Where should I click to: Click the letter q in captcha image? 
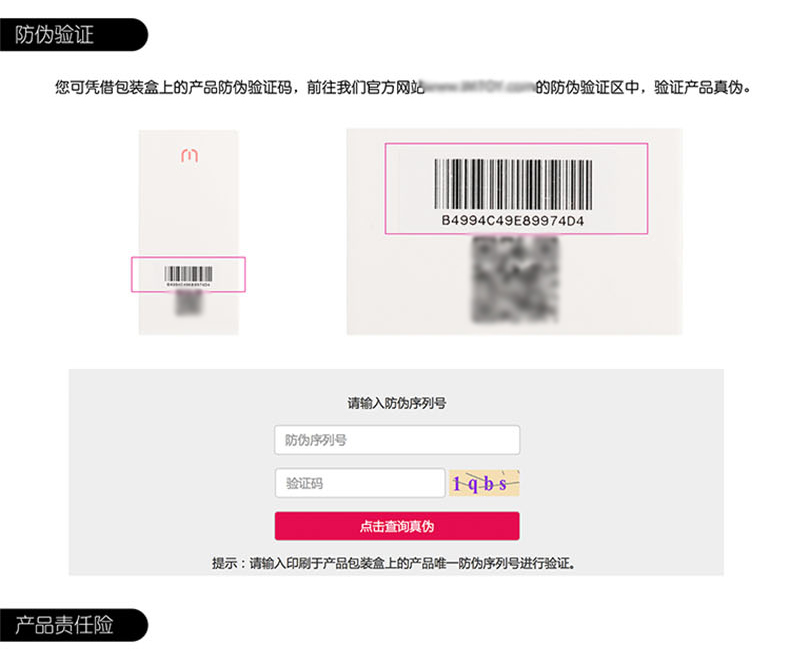click(x=473, y=484)
